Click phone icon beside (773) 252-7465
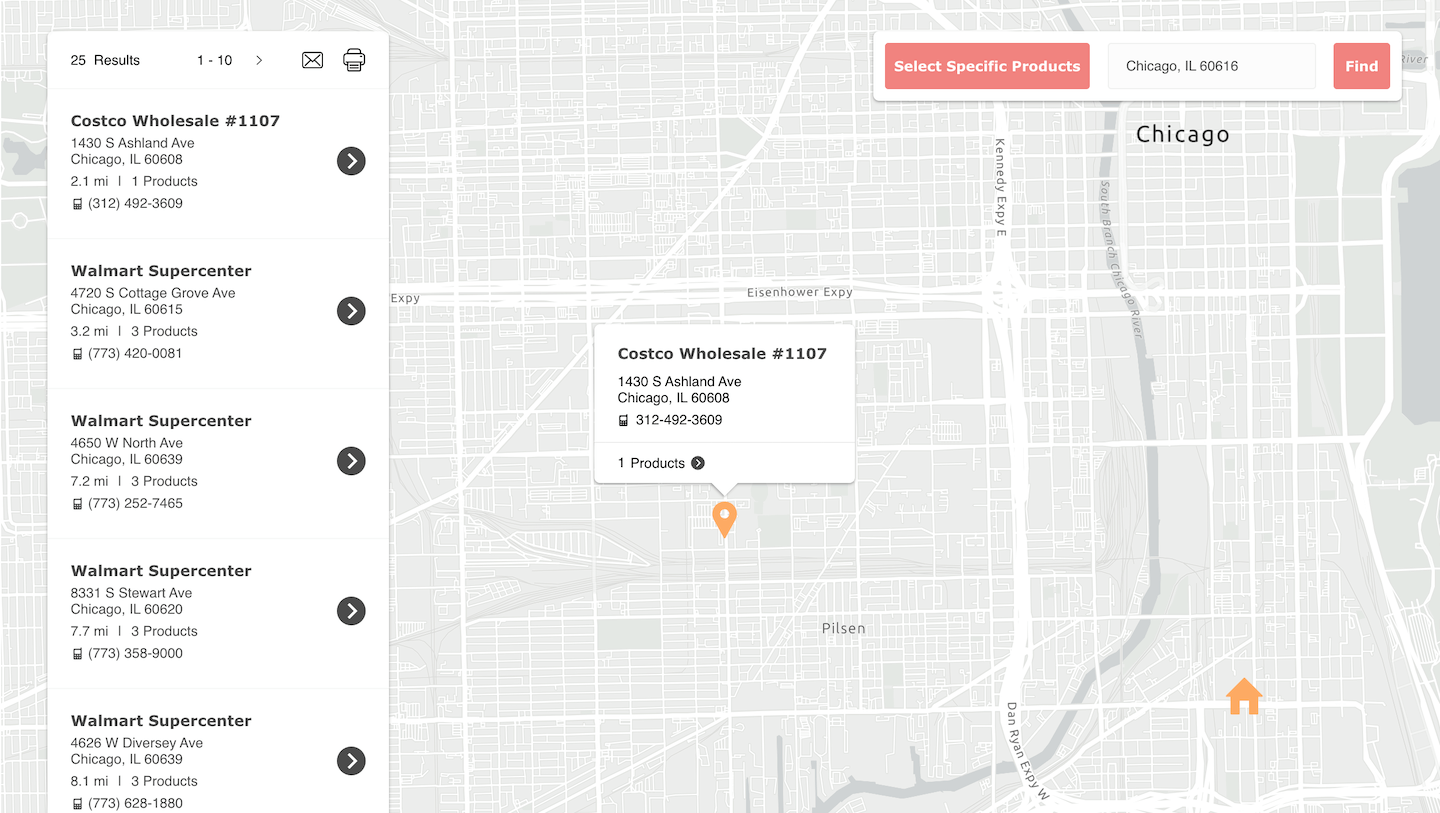This screenshot has height=813, width=1440. pos(77,504)
